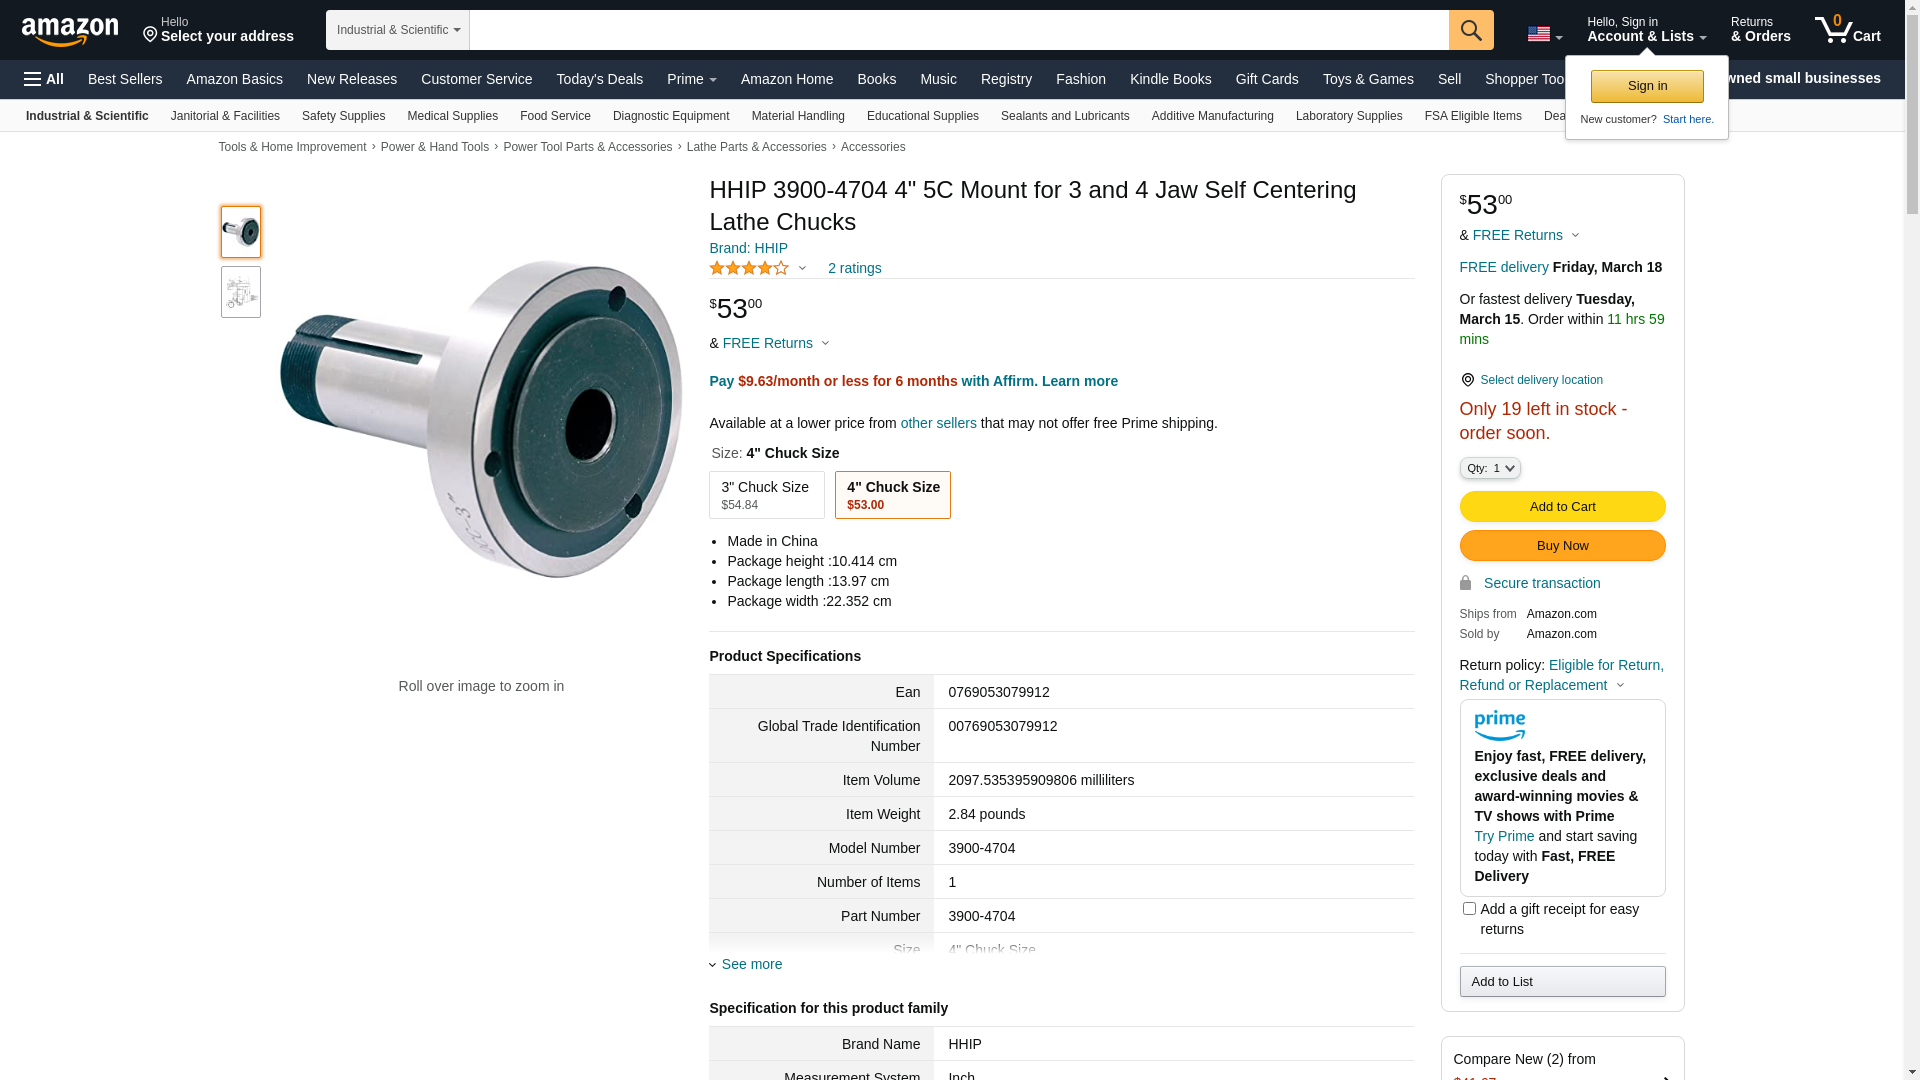Open the cart icon
1920x1080 pixels.
click(x=1847, y=30)
